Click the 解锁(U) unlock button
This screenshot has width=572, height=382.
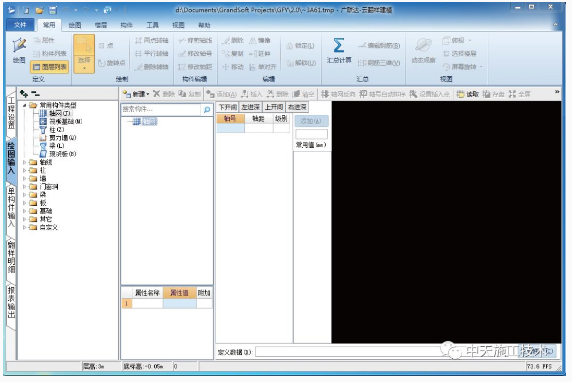pos(301,63)
